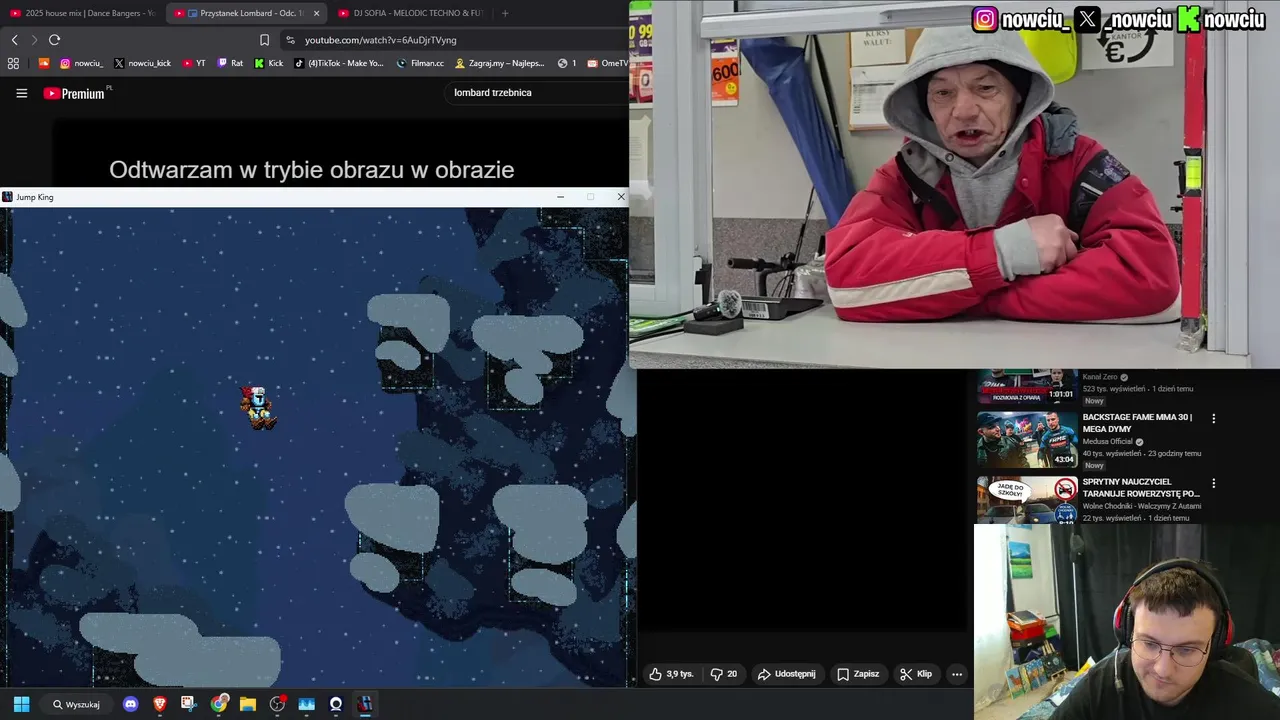
Task: Open the more actions ellipsis under video
Action: [x=957, y=674]
